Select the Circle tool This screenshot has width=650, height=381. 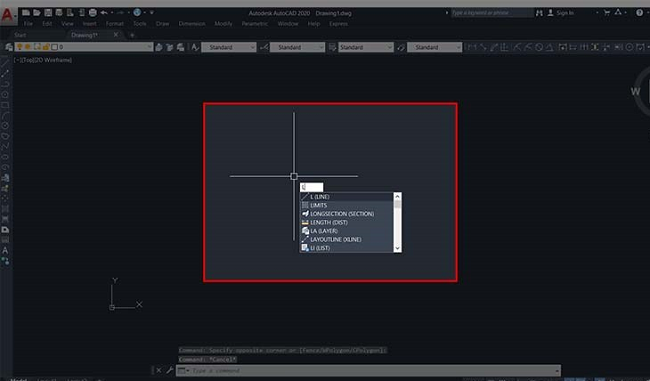coord(5,125)
